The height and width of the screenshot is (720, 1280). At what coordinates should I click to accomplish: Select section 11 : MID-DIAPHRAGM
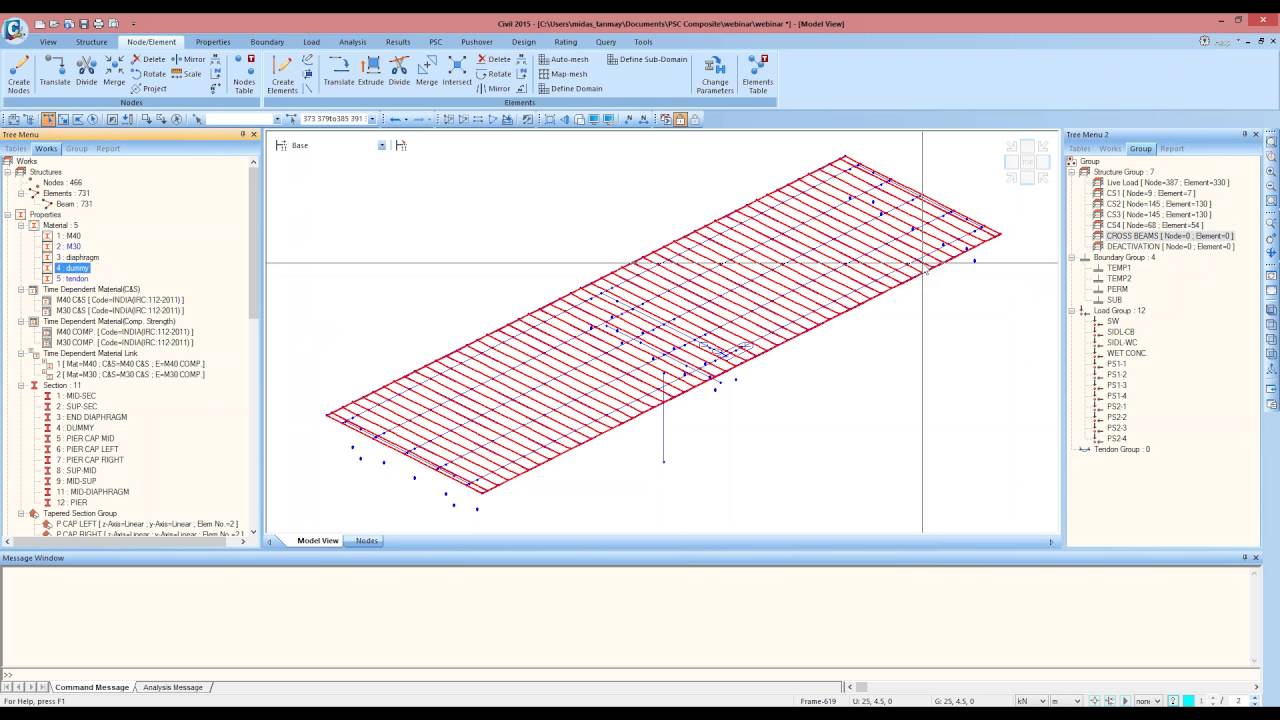pos(92,492)
